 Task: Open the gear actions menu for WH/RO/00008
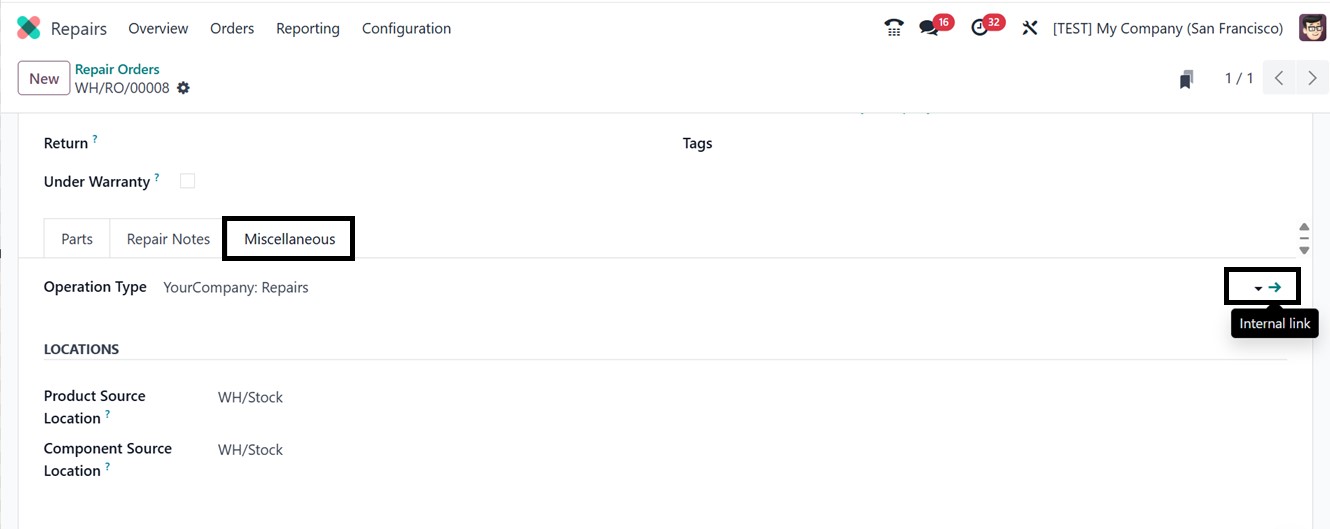pos(183,88)
